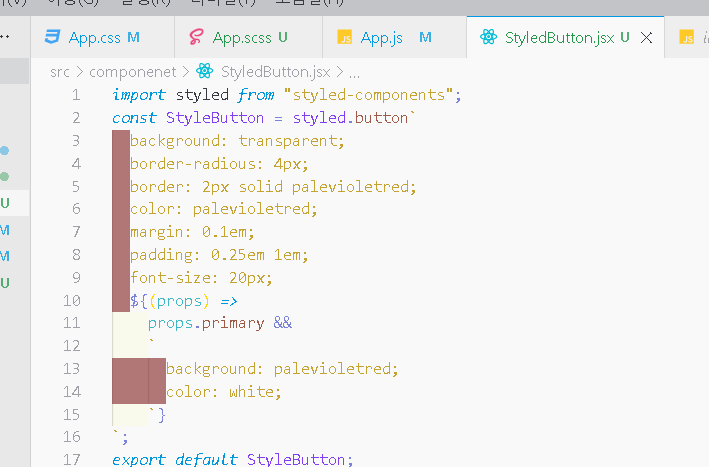Click the Sass icon on App.scss tab
Viewport: 709px width, 467px height.
[196, 37]
